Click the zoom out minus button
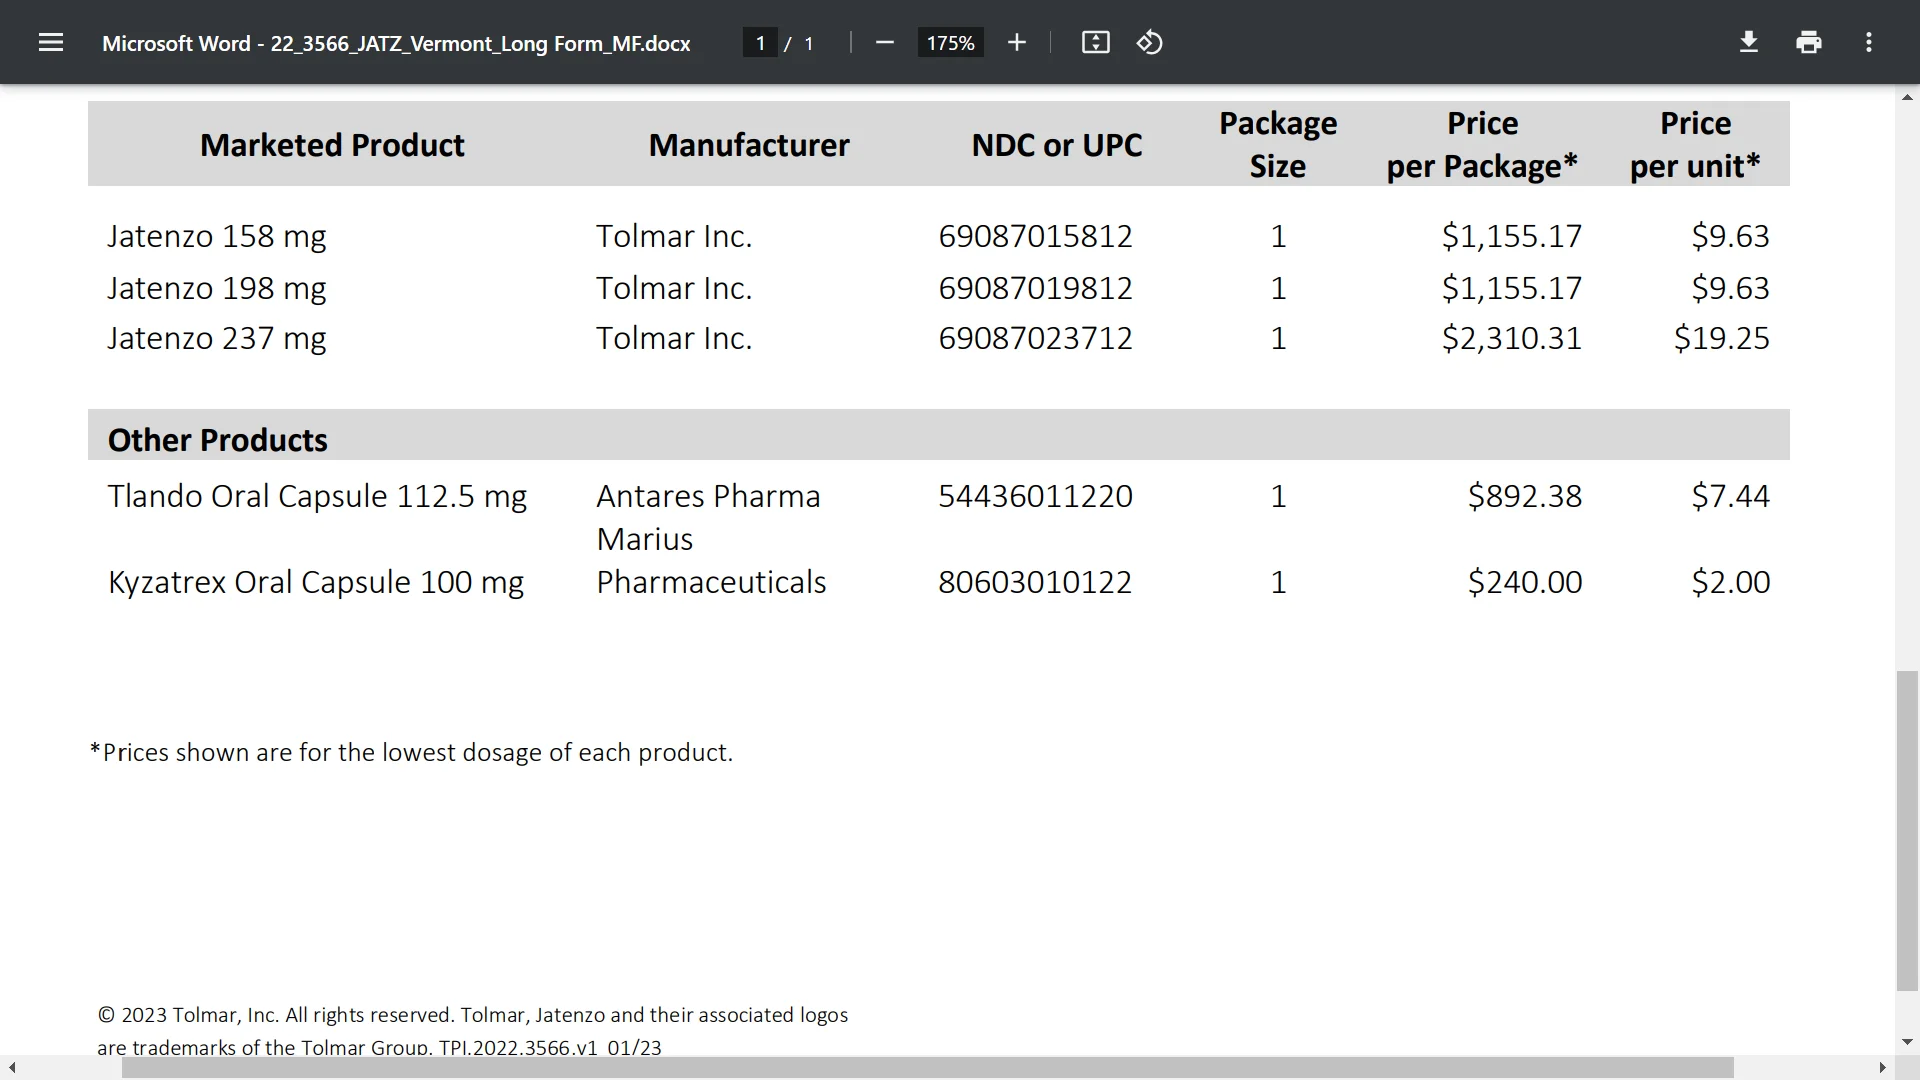The height and width of the screenshot is (1080, 1920). (x=884, y=42)
